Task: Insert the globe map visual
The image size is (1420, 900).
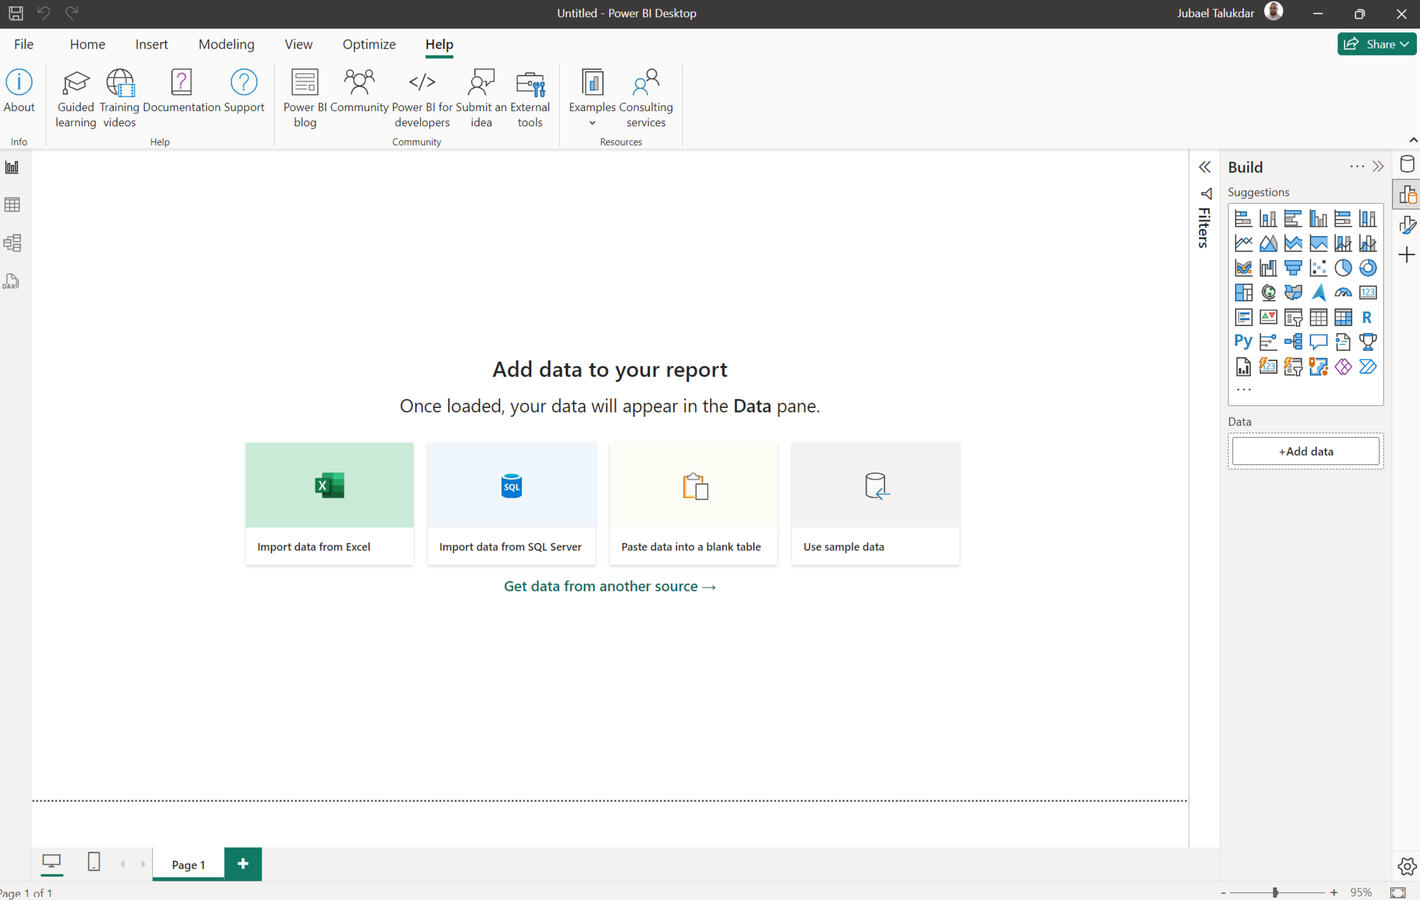Action: click(1268, 292)
